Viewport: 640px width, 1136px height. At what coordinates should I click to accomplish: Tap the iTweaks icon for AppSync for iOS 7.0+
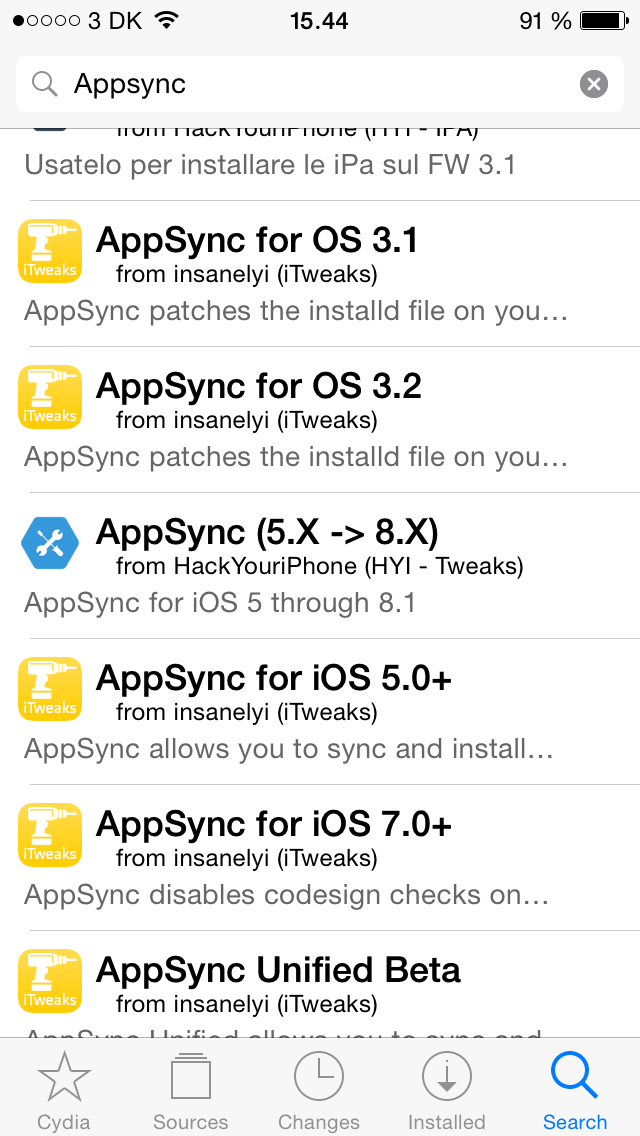49,835
